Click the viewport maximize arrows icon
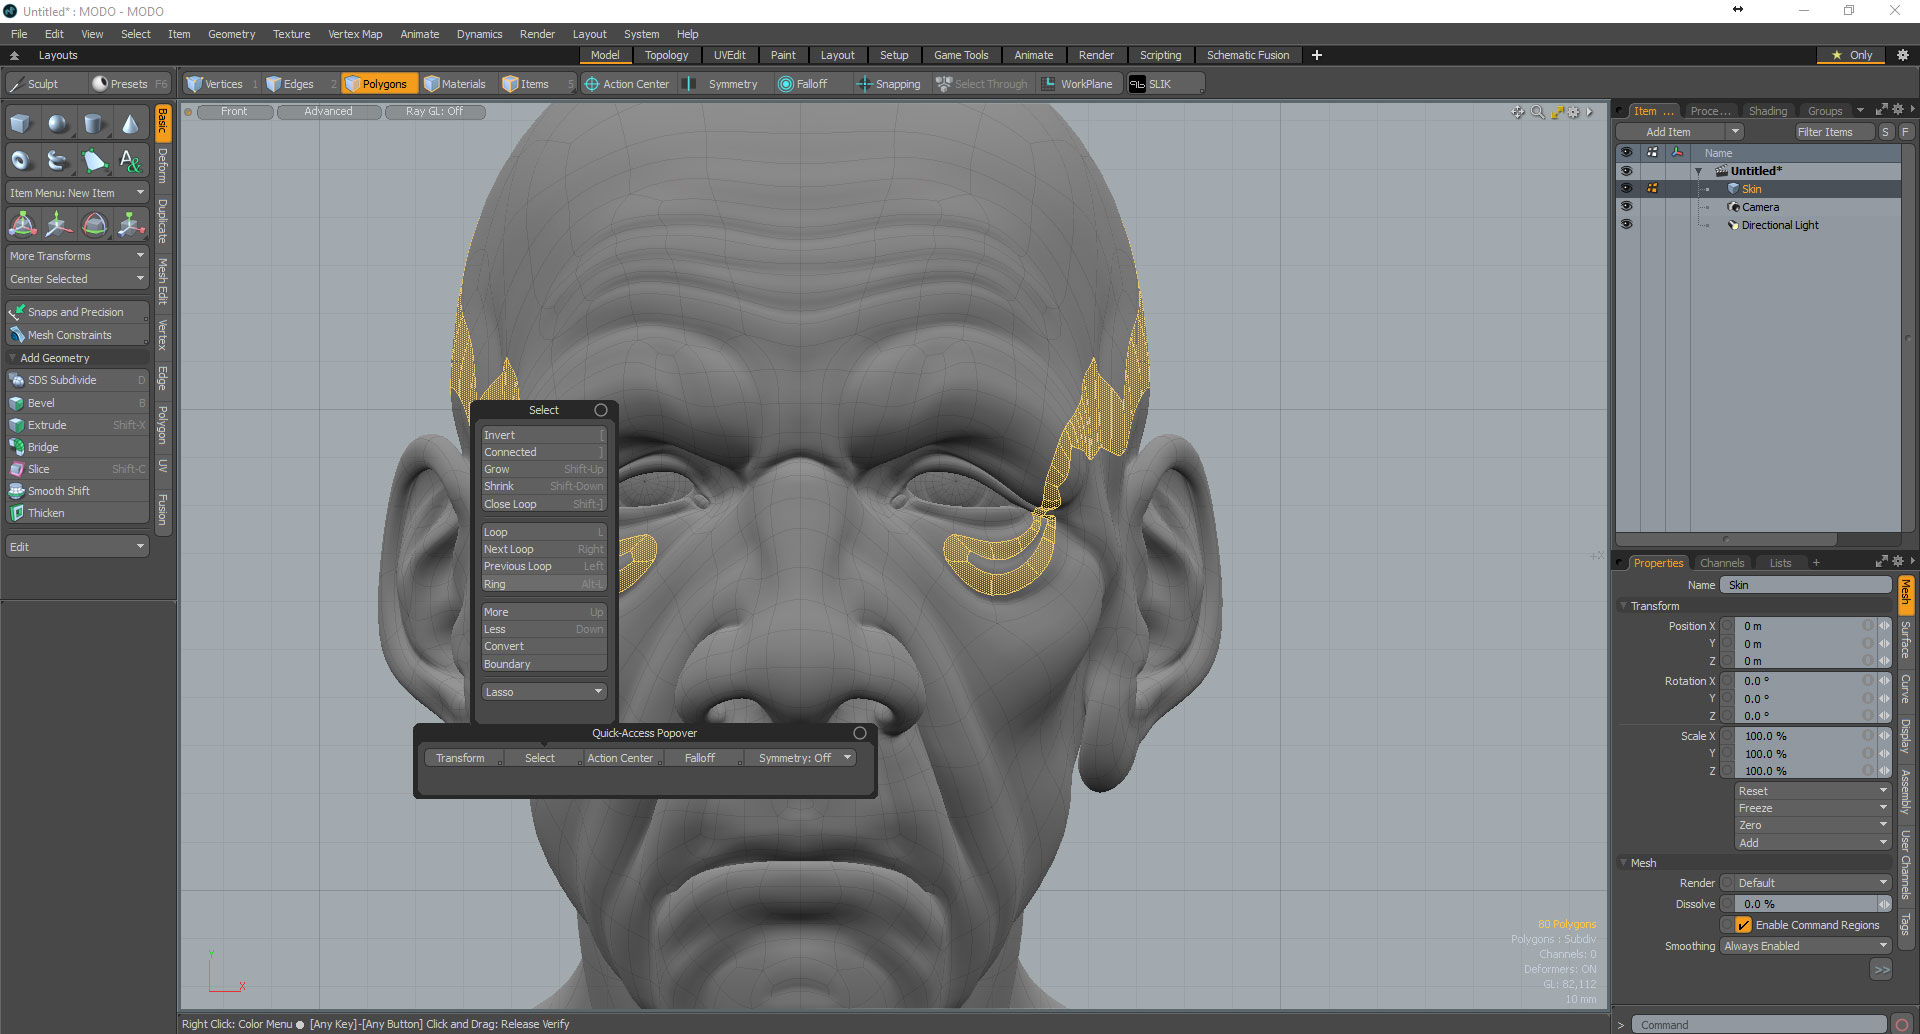The width and height of the screenshot is (1920, 1034). point(1557,112)
